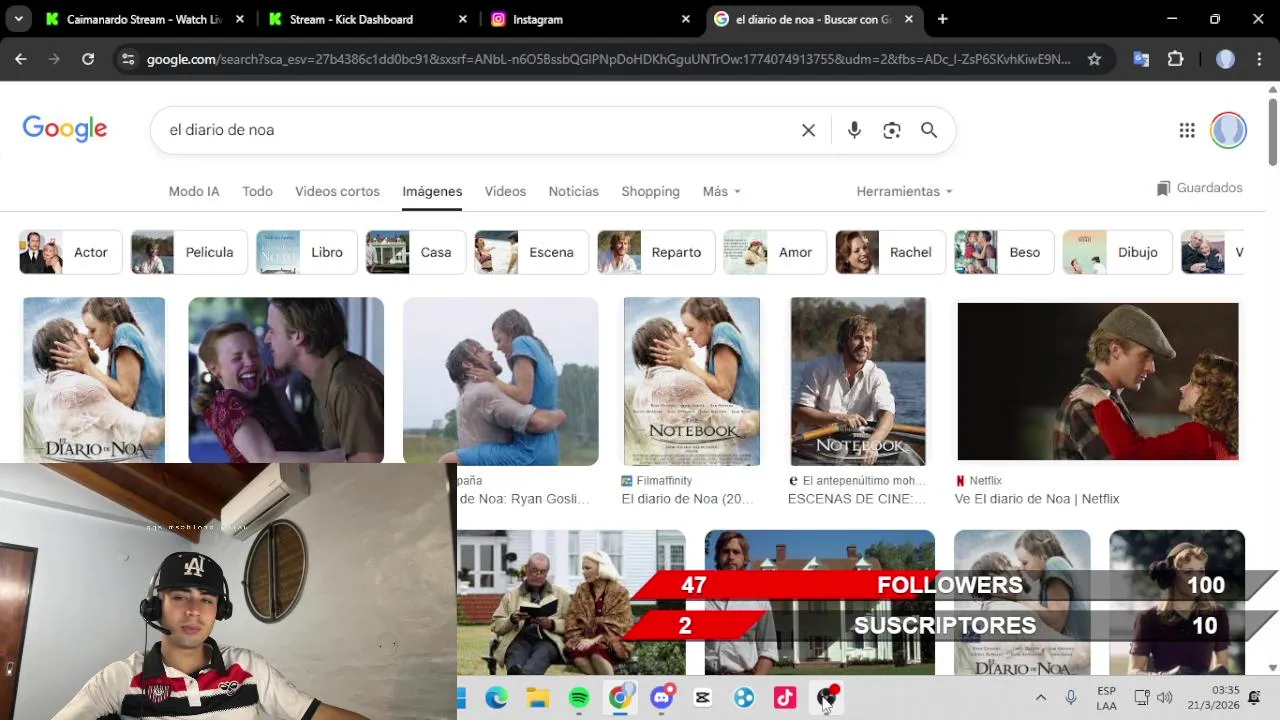Screen dimensions: 1280x720
Task: Click the magnifier search button
Action: tap(929, 130)
